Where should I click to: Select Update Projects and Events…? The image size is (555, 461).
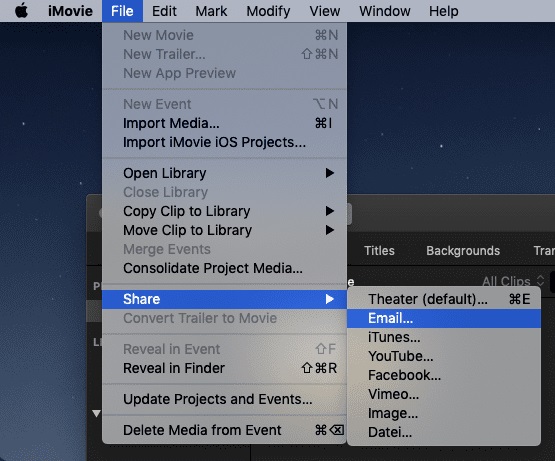click(224, 399)
